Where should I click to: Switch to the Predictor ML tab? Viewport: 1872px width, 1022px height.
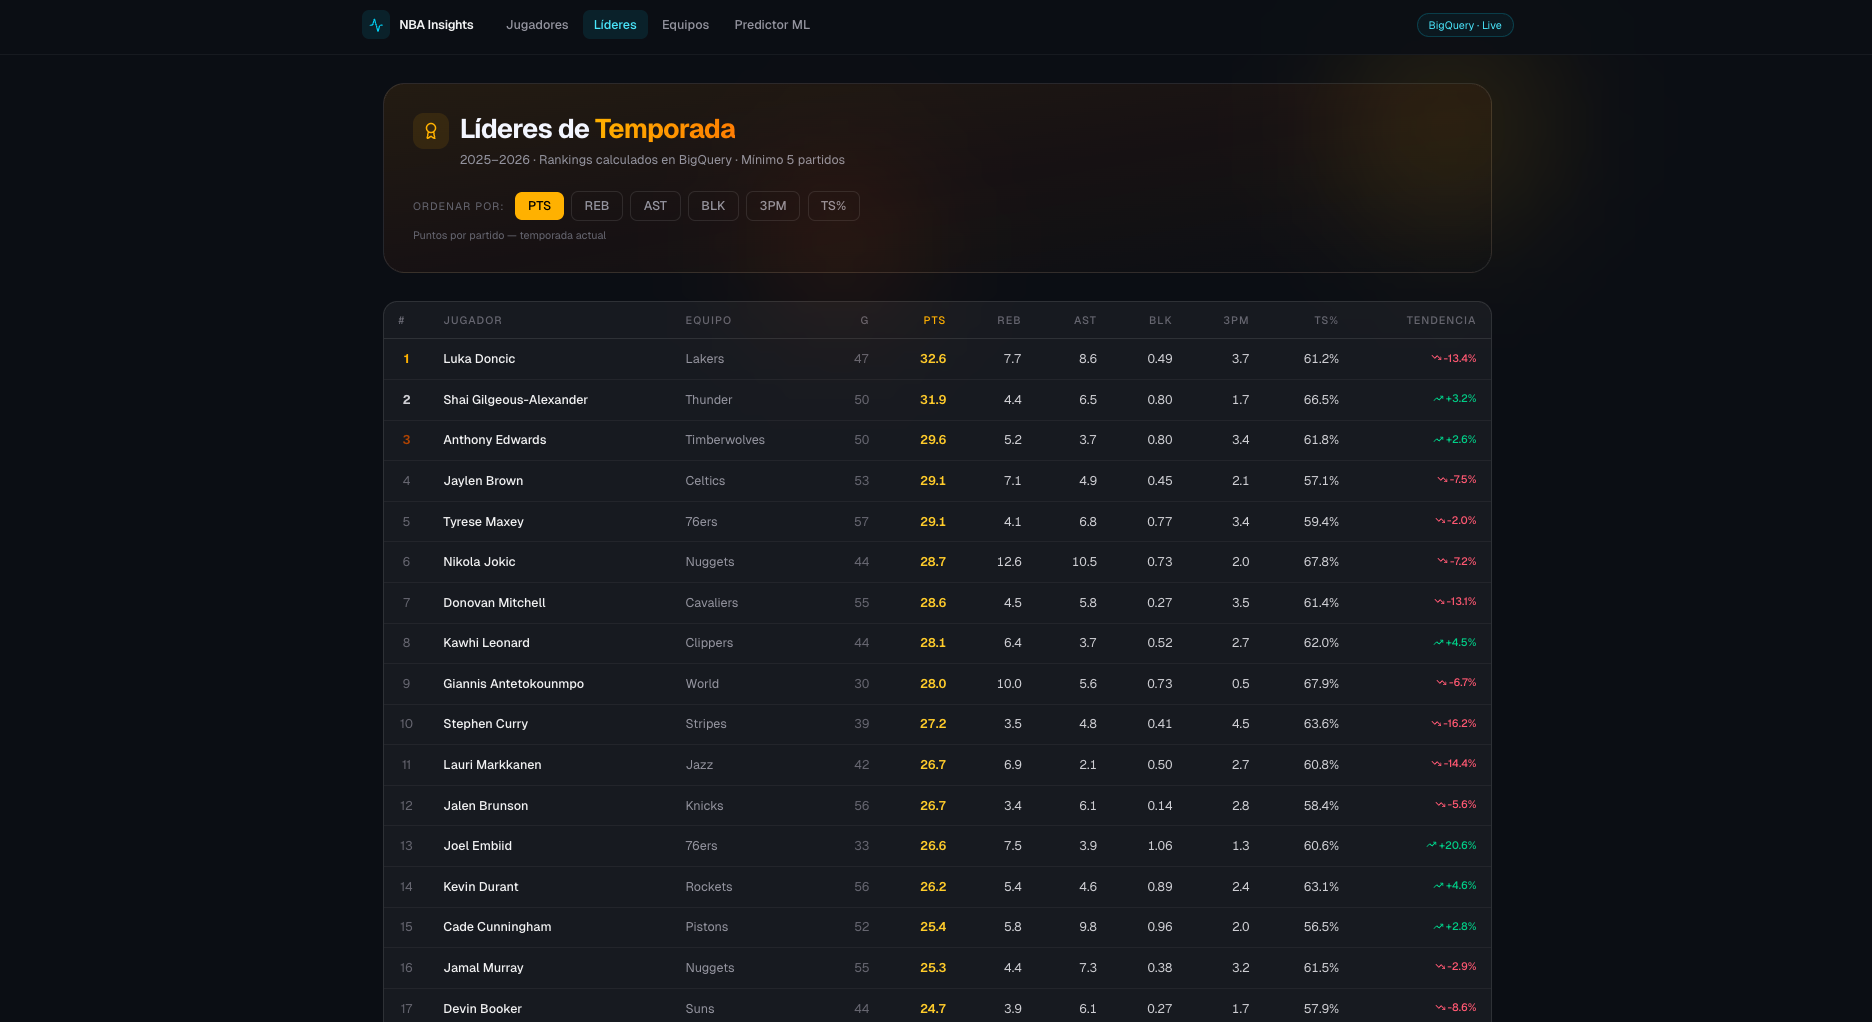pos(772,25)
